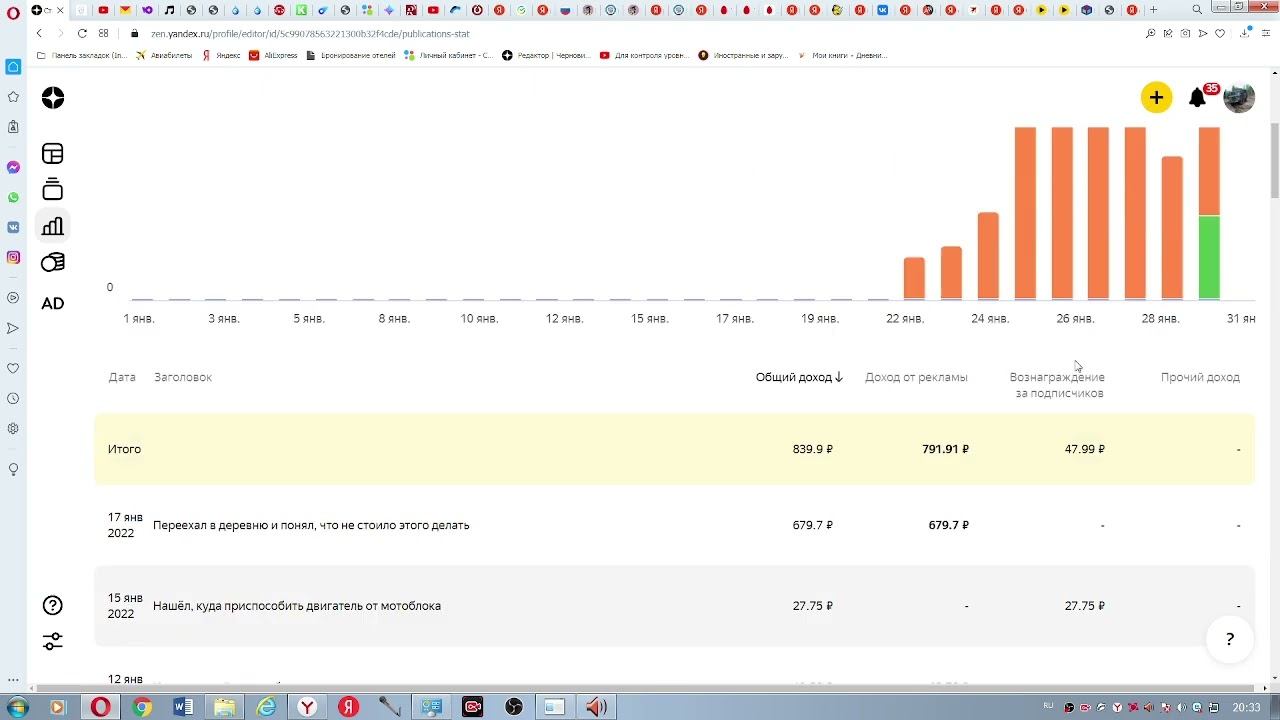Open the Панель закладок bookmark folder
Screen dimensions: 1280x720
pyautogui.click(x=82, y=55)
